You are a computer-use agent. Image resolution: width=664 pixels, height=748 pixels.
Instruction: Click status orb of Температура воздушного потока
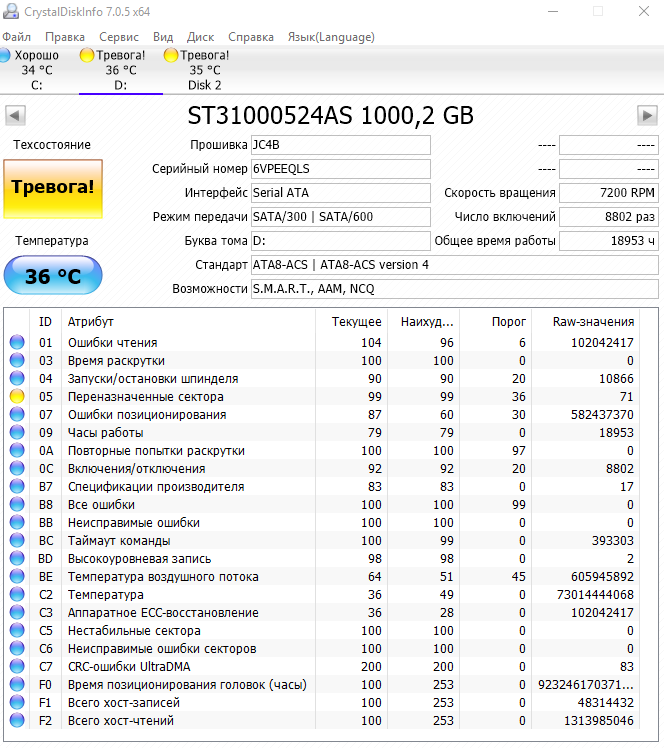coord(17,576)
